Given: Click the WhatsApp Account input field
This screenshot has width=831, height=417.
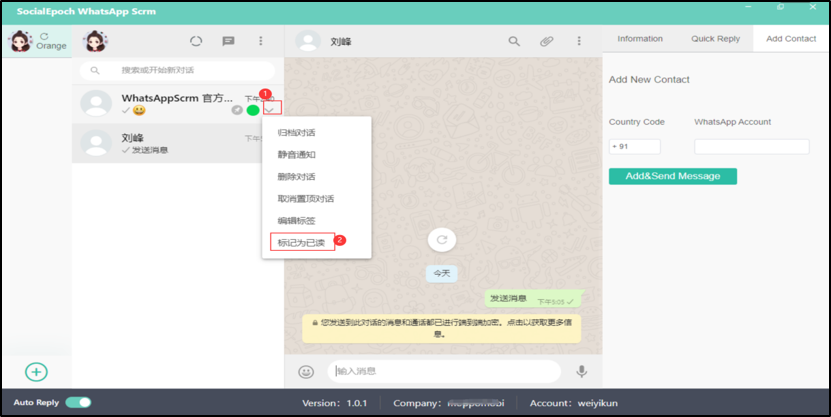Looking at the screenshot, I should [752, 147].
